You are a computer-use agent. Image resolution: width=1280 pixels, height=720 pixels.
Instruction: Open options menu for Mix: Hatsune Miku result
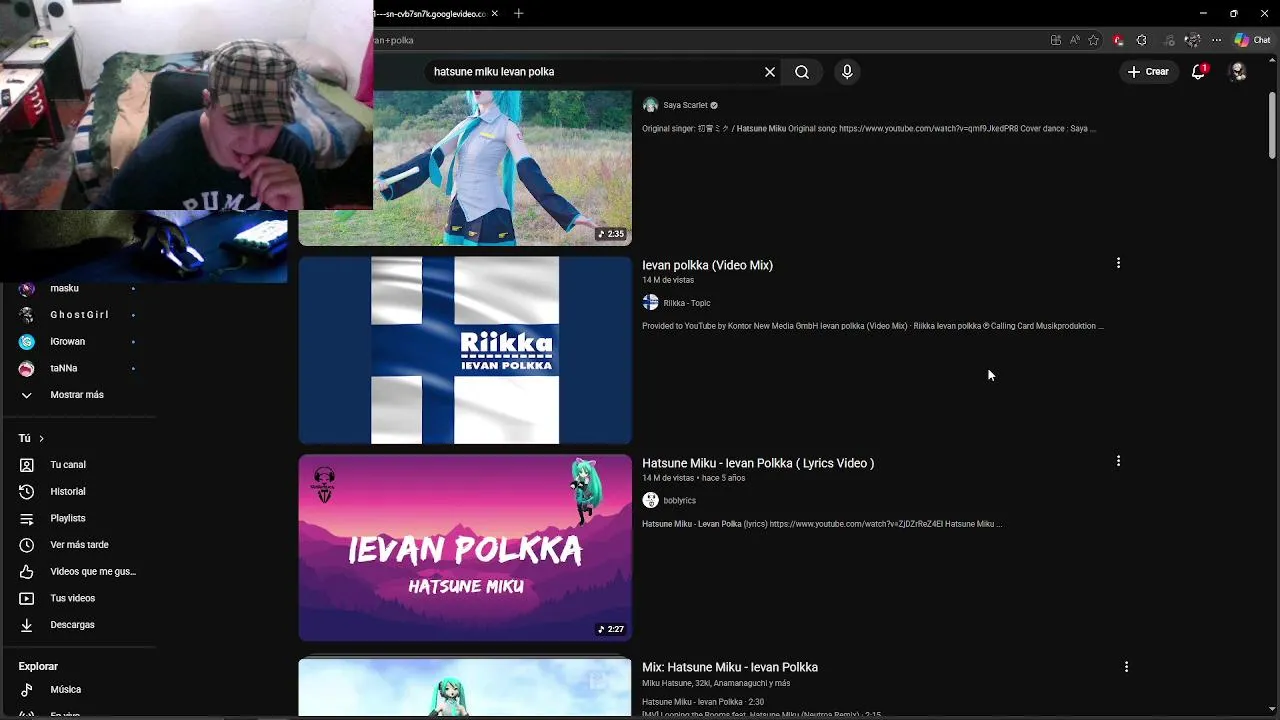click(1126, 667)
